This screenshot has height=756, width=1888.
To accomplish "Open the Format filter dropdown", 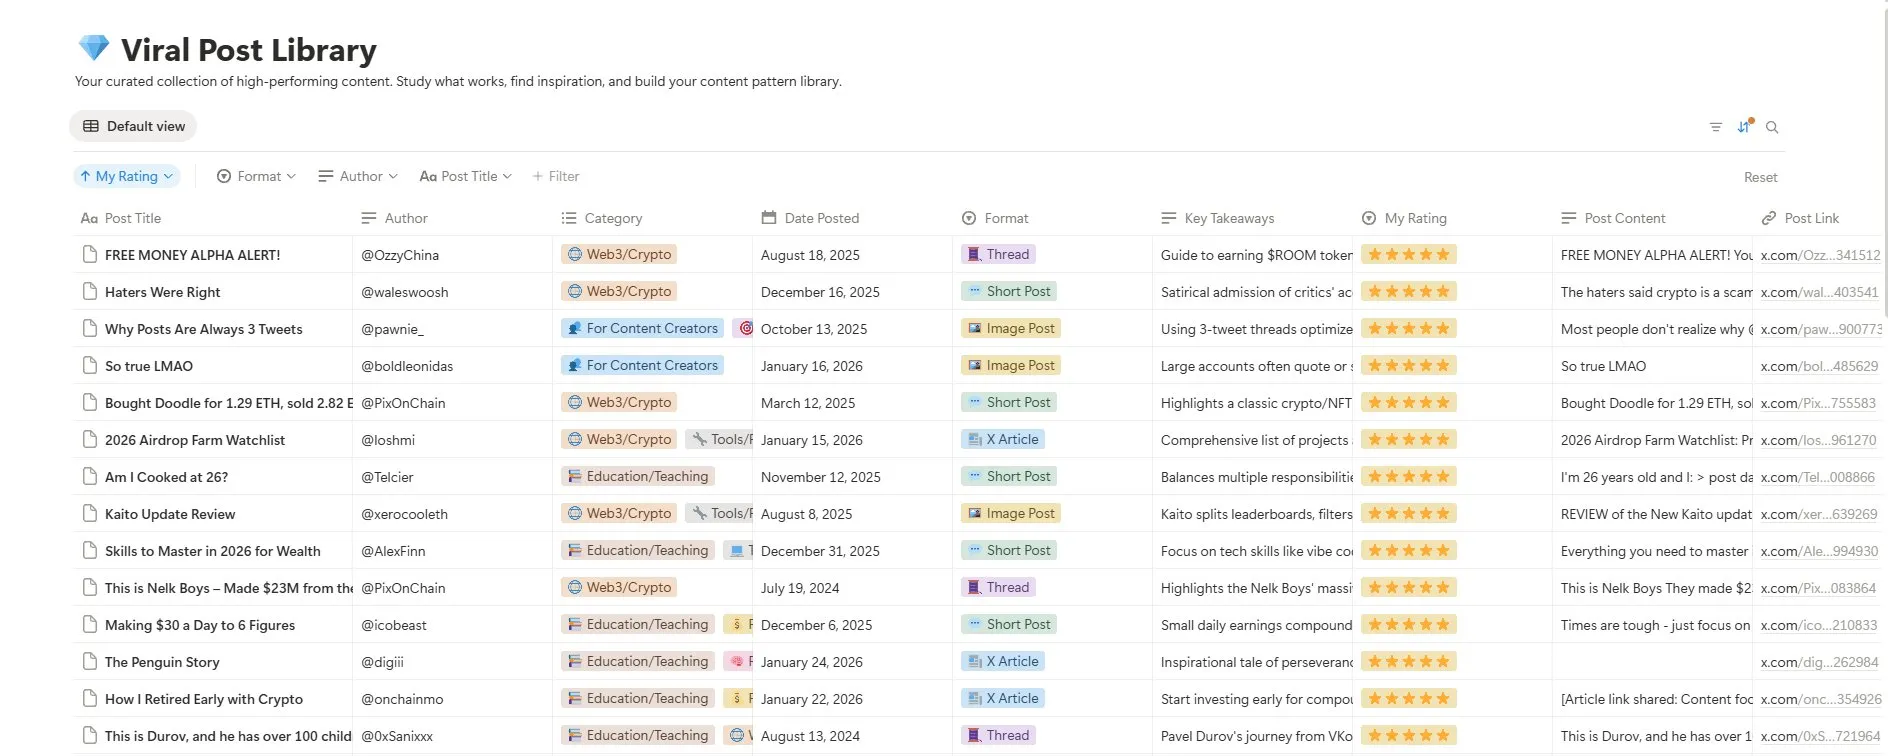I will tap(257, 176).
